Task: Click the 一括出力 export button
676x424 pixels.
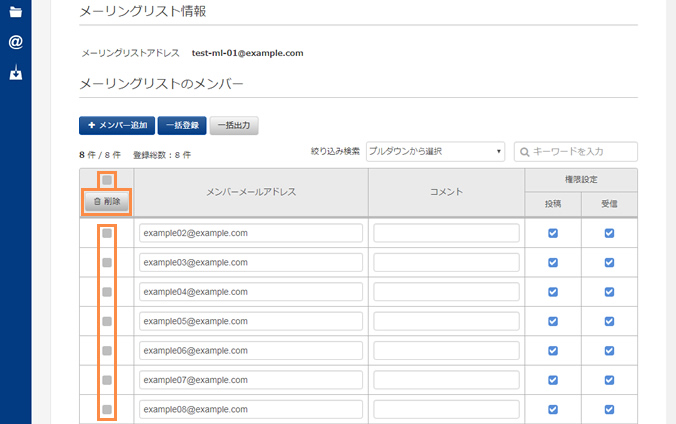Action: coord(234,126)
